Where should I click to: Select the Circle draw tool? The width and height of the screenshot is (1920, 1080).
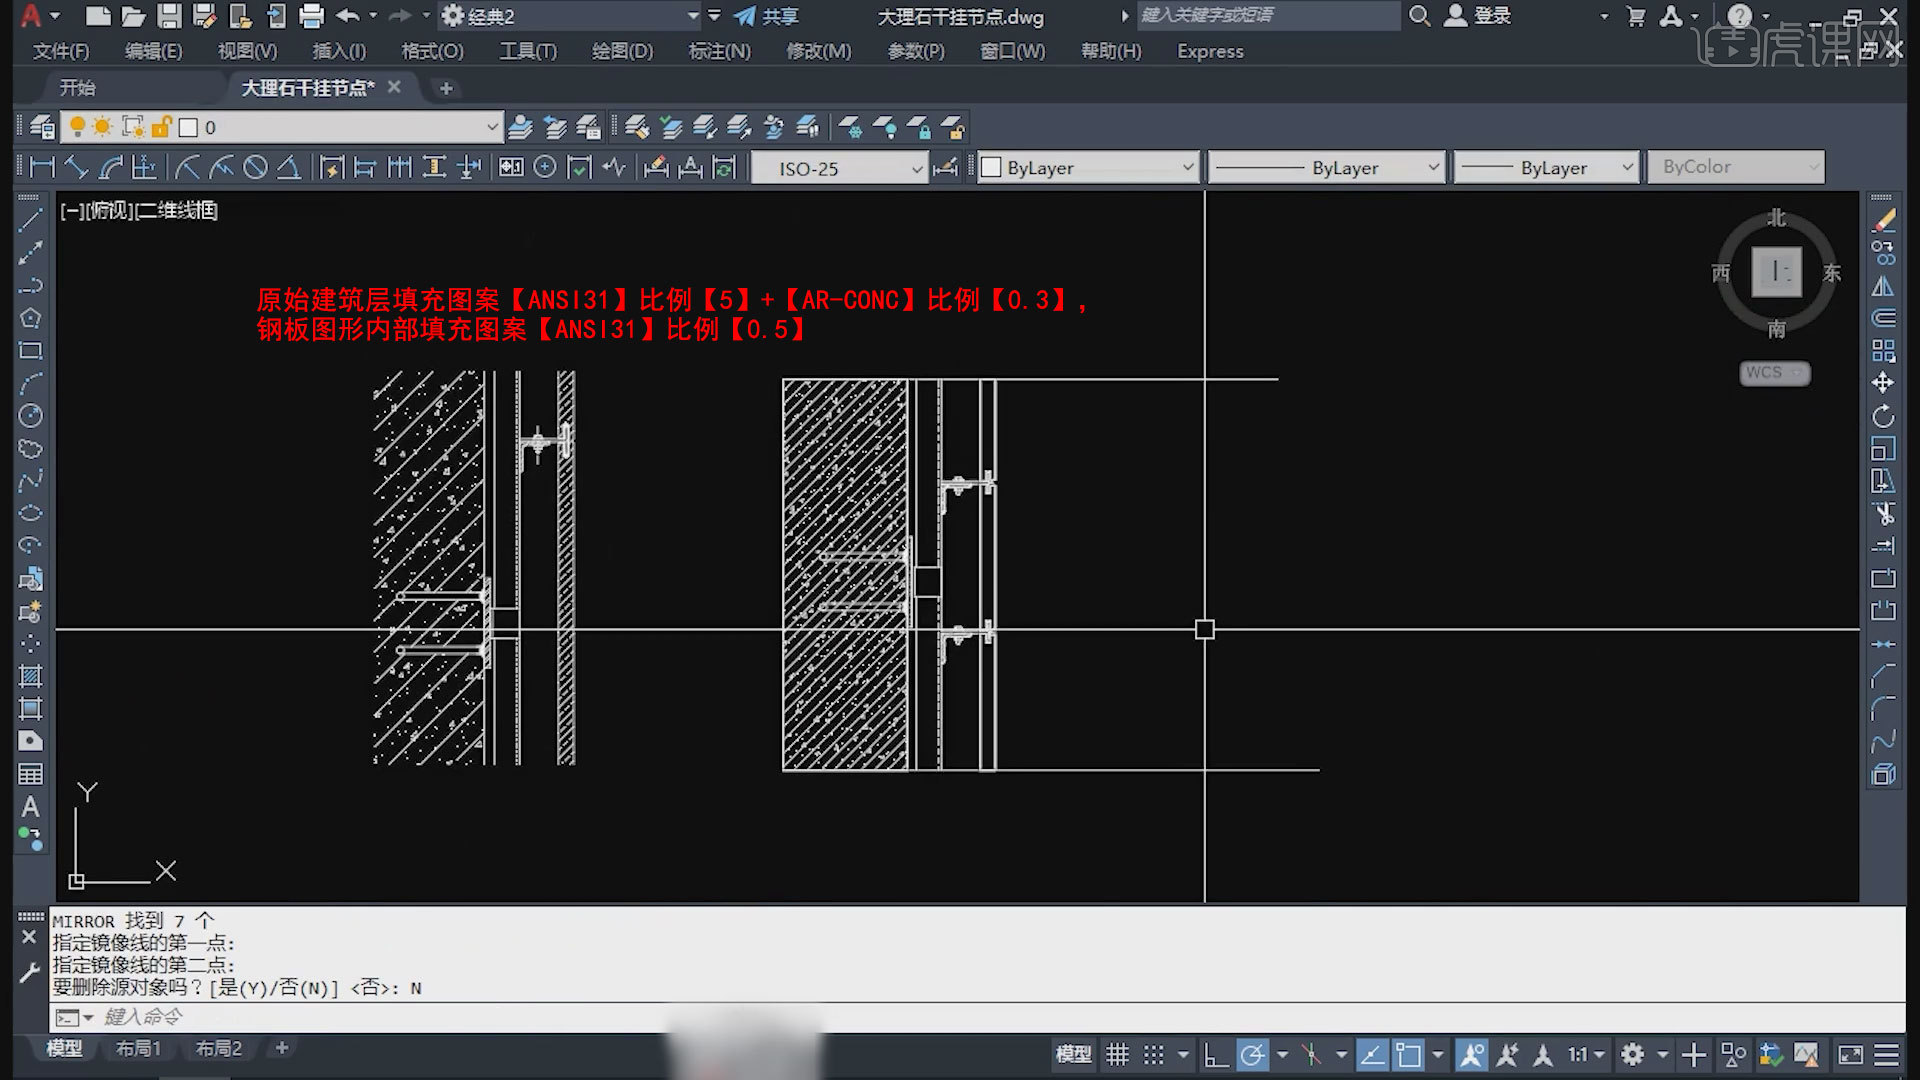pyautogui.click(x=31, y=416)
